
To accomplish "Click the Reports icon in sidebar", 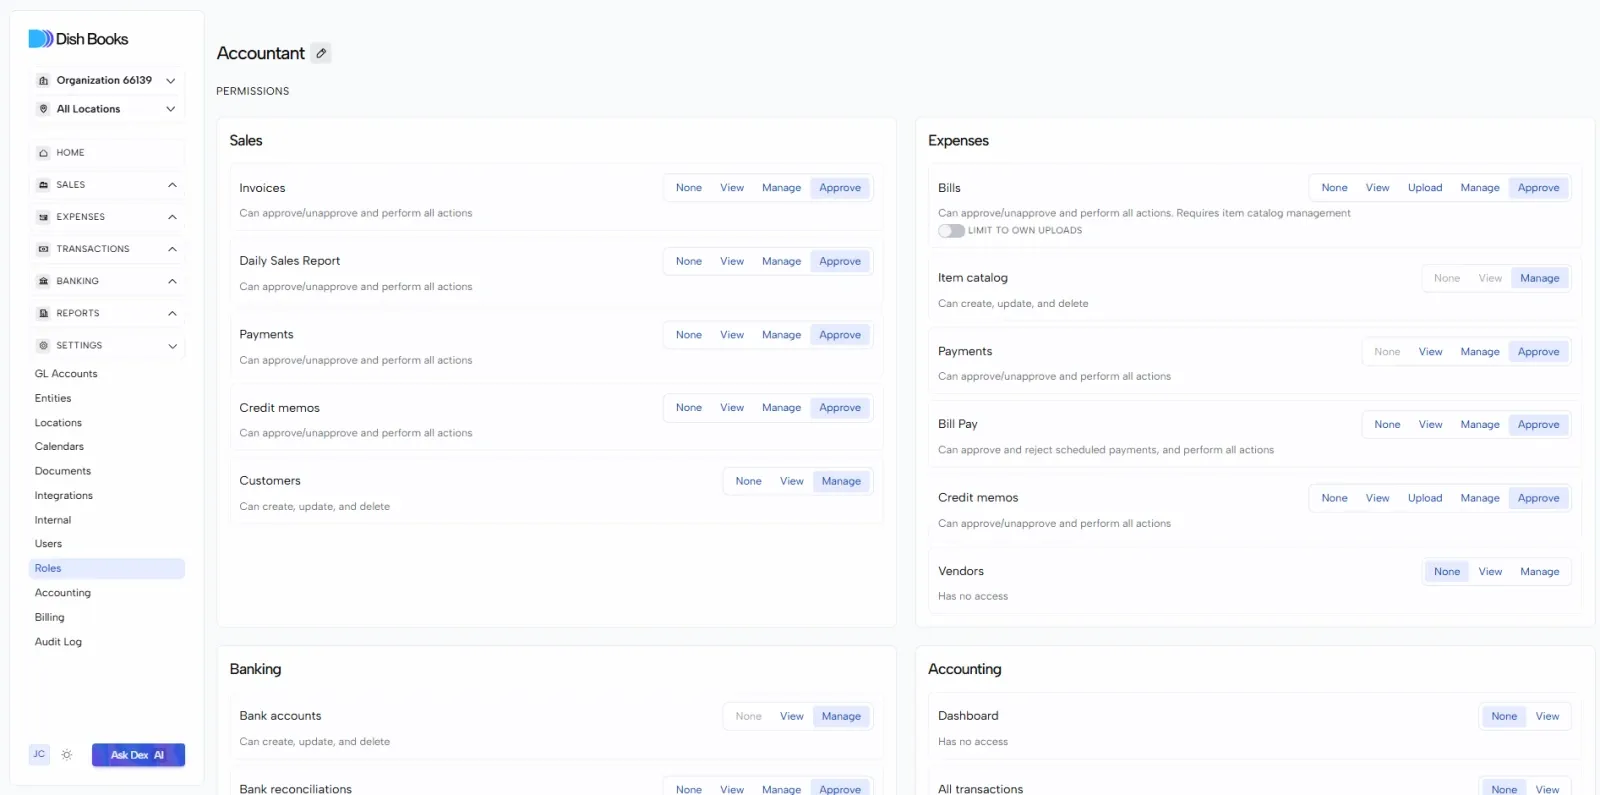I will 43,313.
